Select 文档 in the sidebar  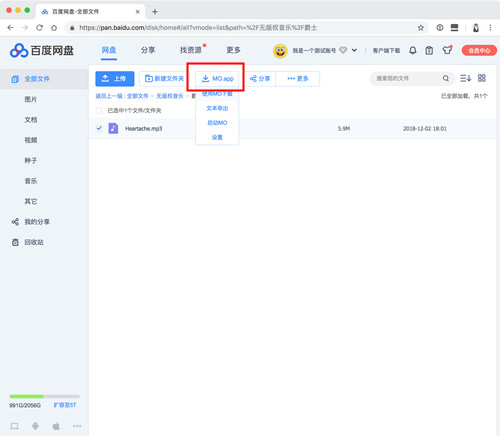point(31,120)
